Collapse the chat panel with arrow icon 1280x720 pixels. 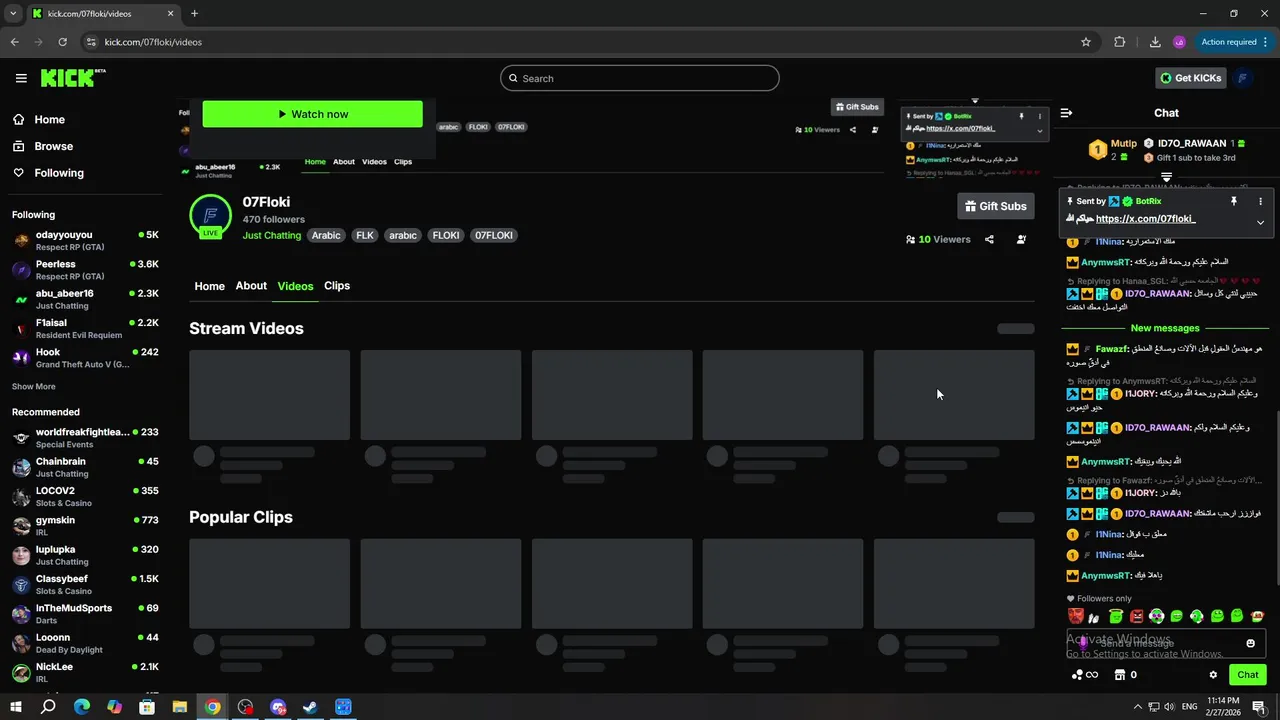1066,113
